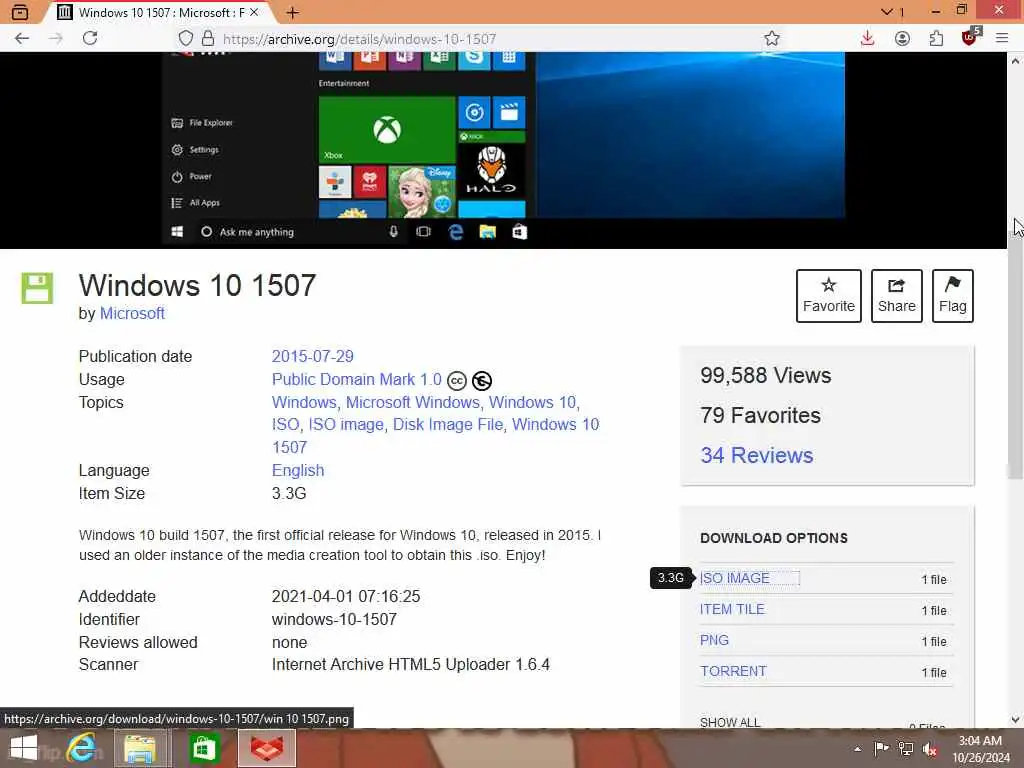The width and height of the screenshot is (1024, 768).
Task: Open the Windows Start button
Action: click(x=24, y=748)
